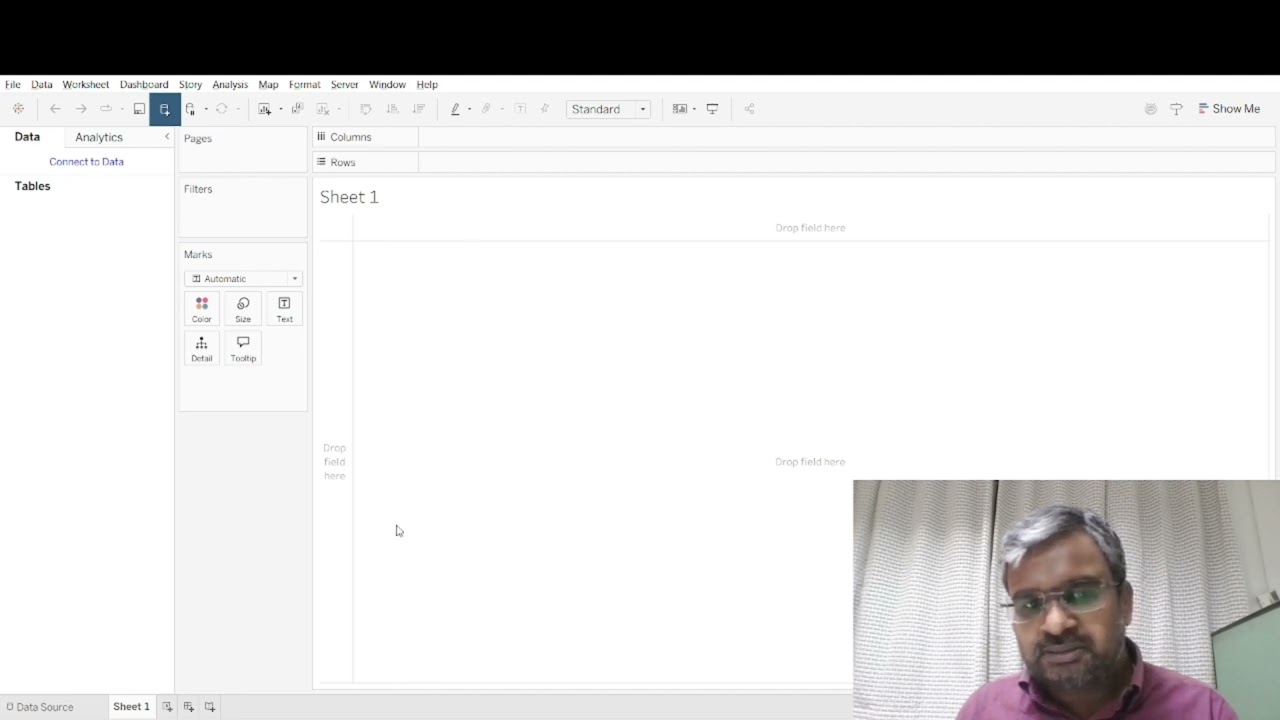Click the Columns shelf field area

846,137
